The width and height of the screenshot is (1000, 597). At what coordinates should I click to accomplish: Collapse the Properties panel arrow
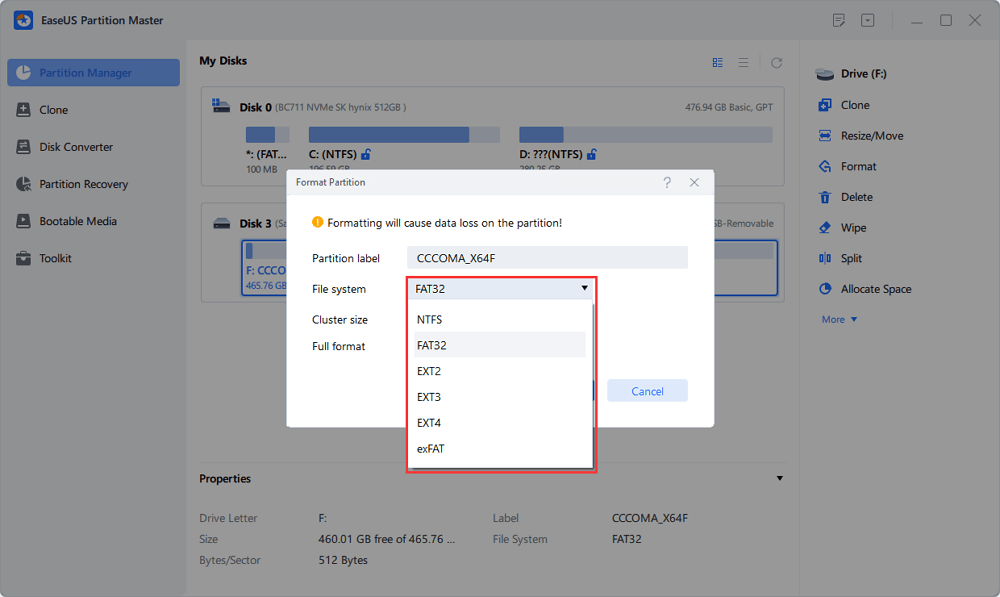click(779, 478)
